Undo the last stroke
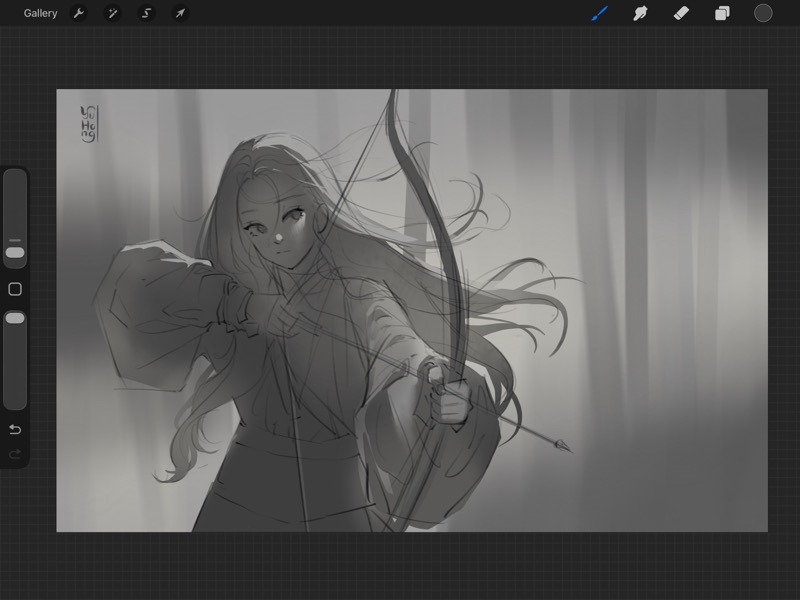Screen dimensions: 800x600 pyautogui.click(x=15, y=430)
